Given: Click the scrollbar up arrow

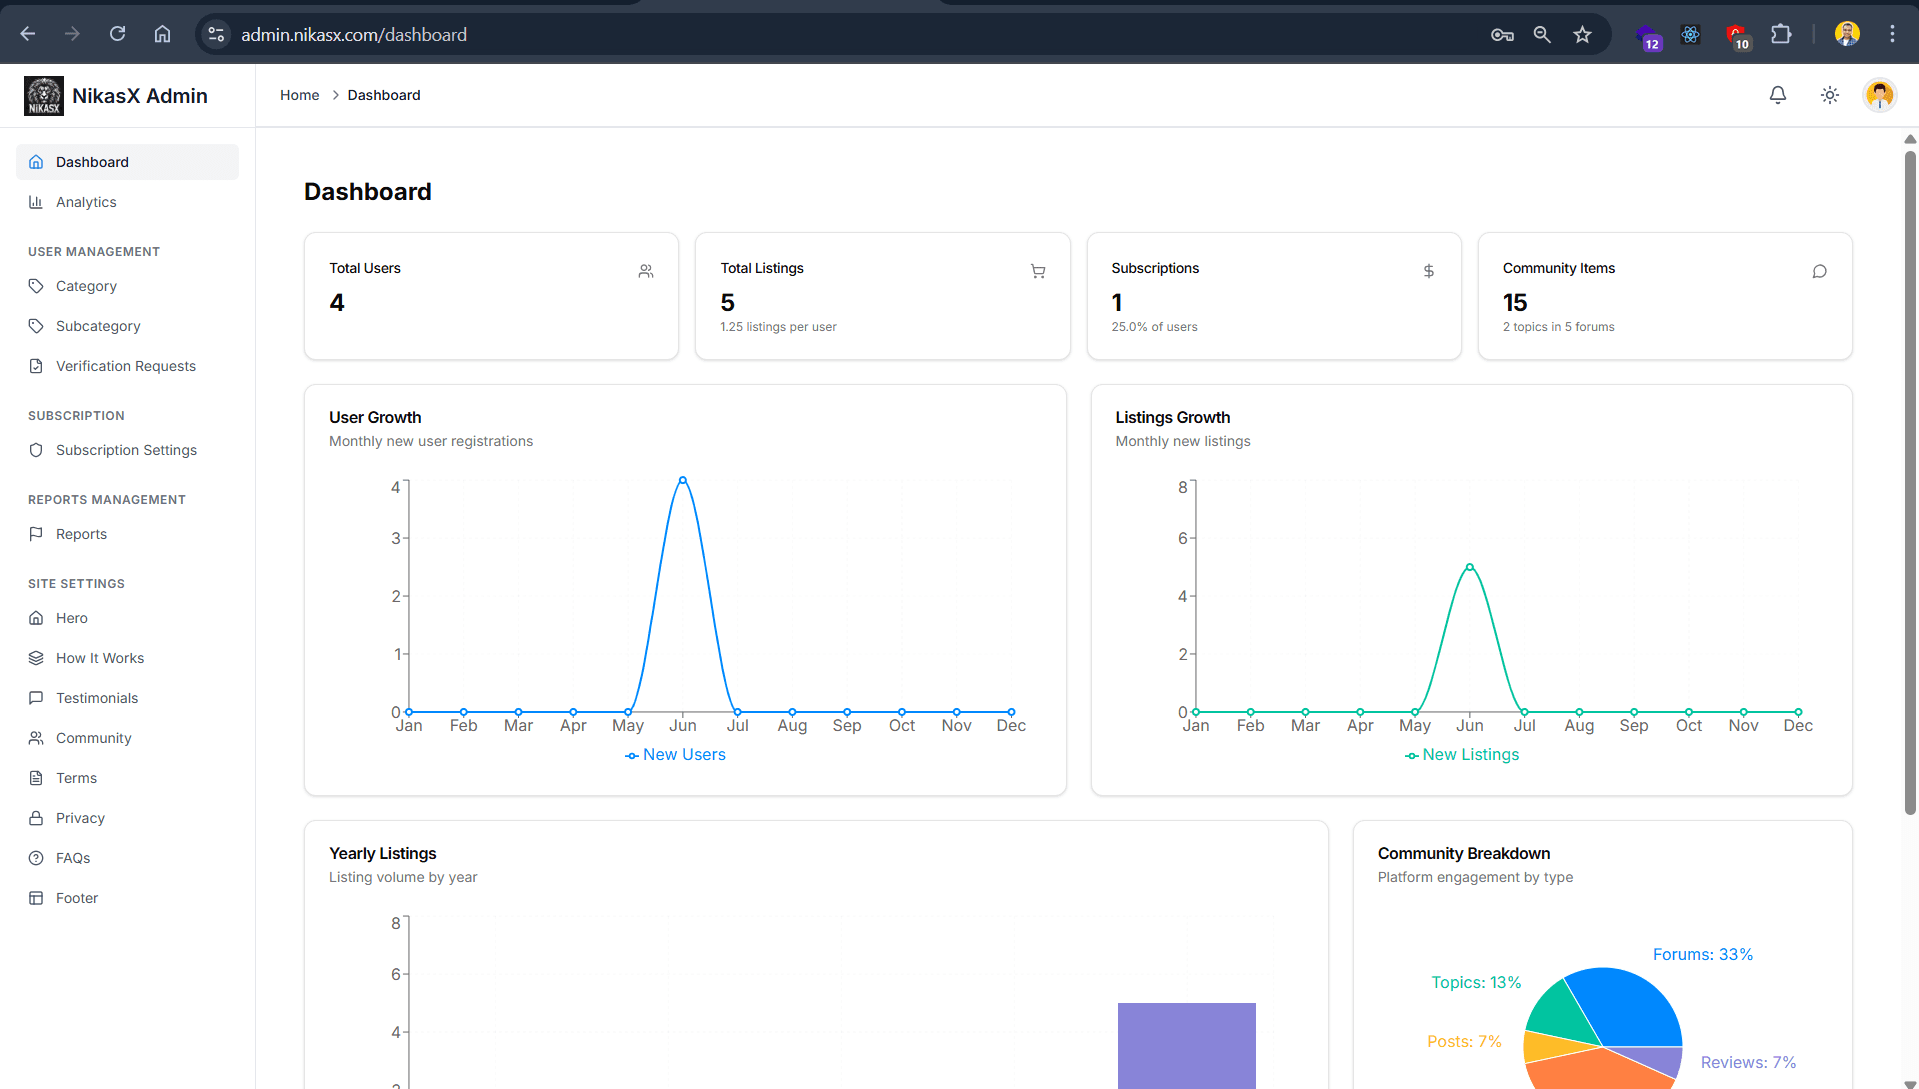Looking at the screenshot, I should click(x=1910, y=139).
